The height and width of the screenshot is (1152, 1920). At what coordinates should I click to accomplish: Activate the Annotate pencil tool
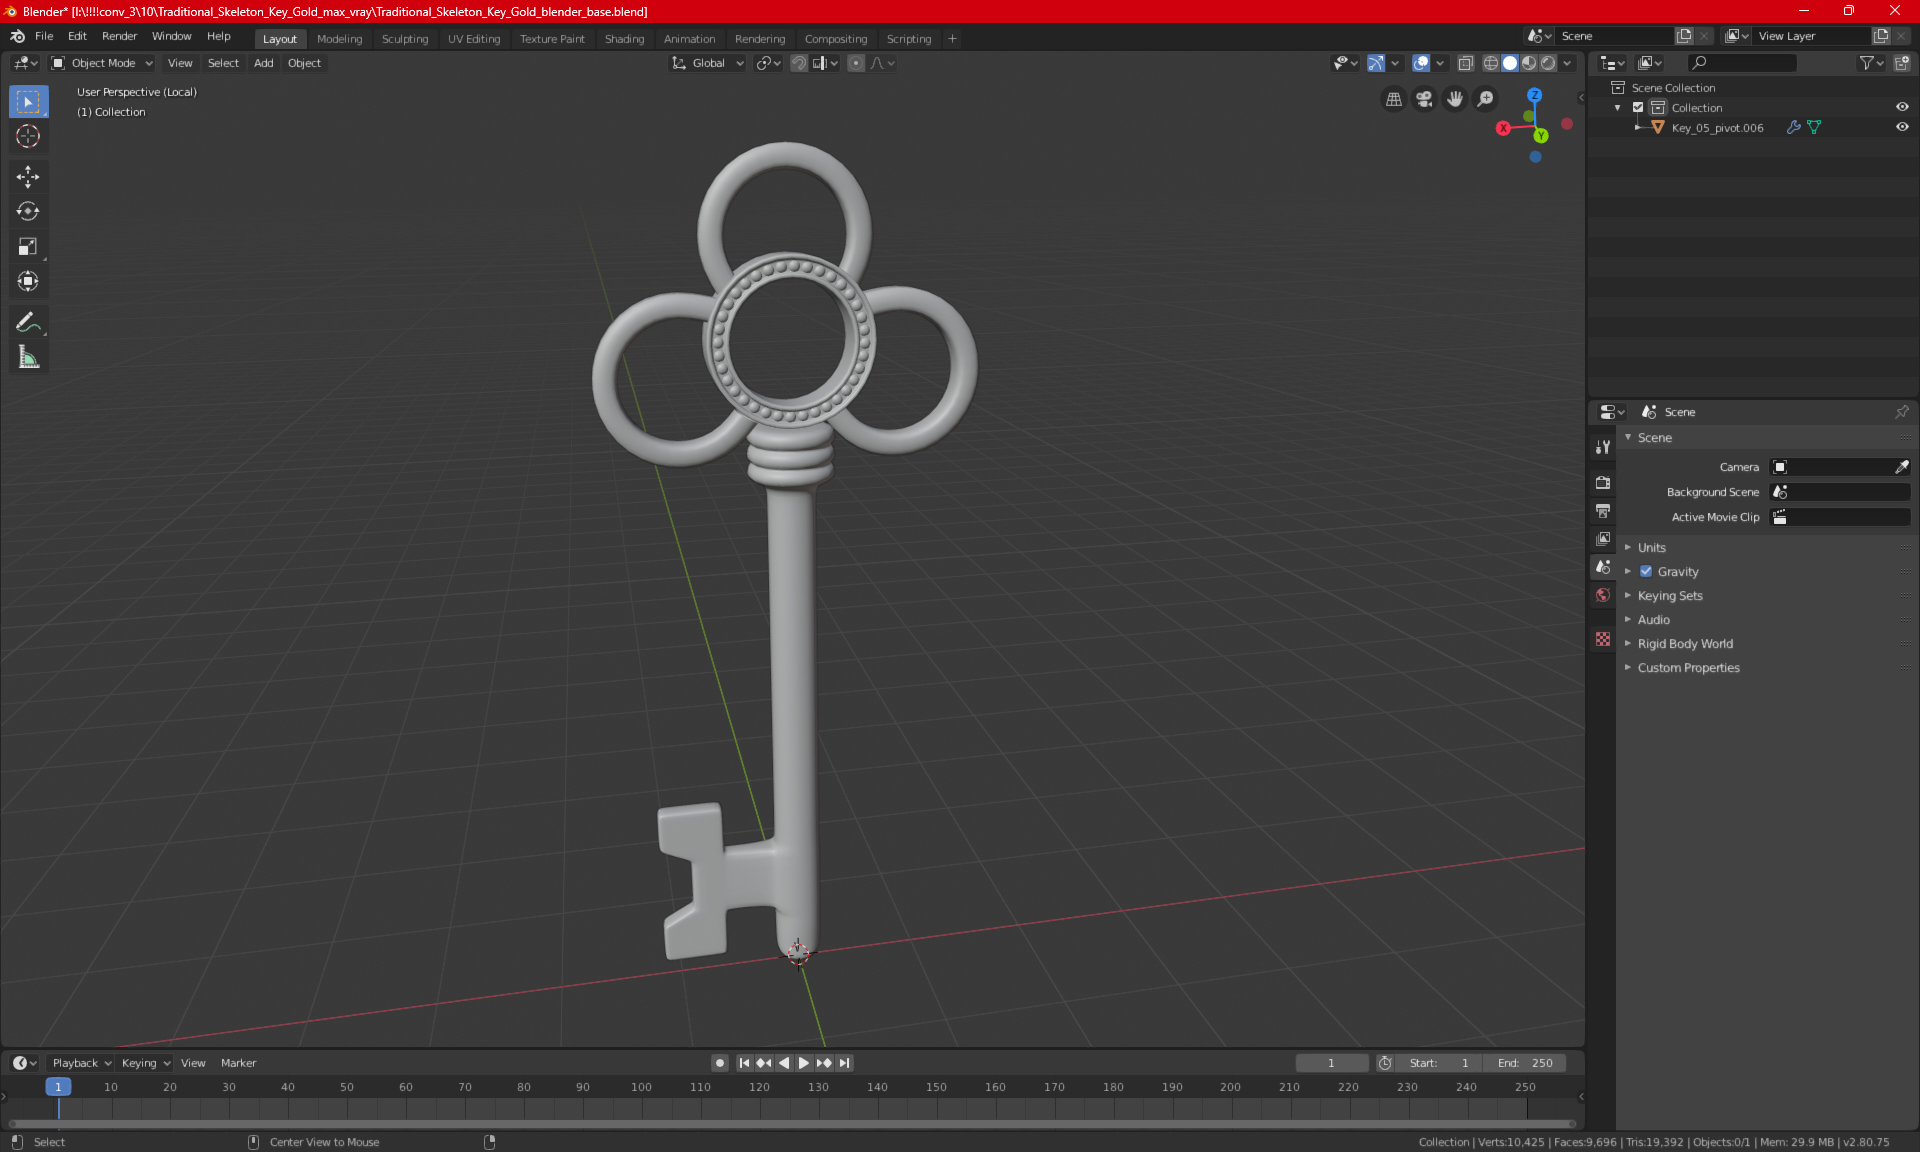[28, 322]
